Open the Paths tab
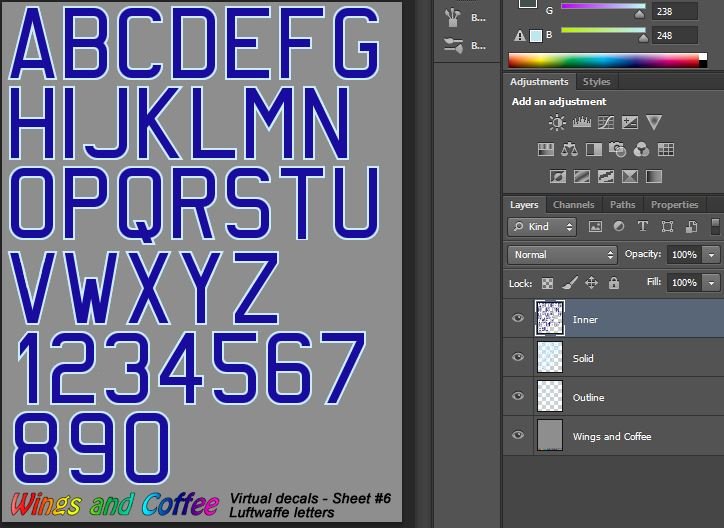This screenshot has height=528, width=724. 622,204
